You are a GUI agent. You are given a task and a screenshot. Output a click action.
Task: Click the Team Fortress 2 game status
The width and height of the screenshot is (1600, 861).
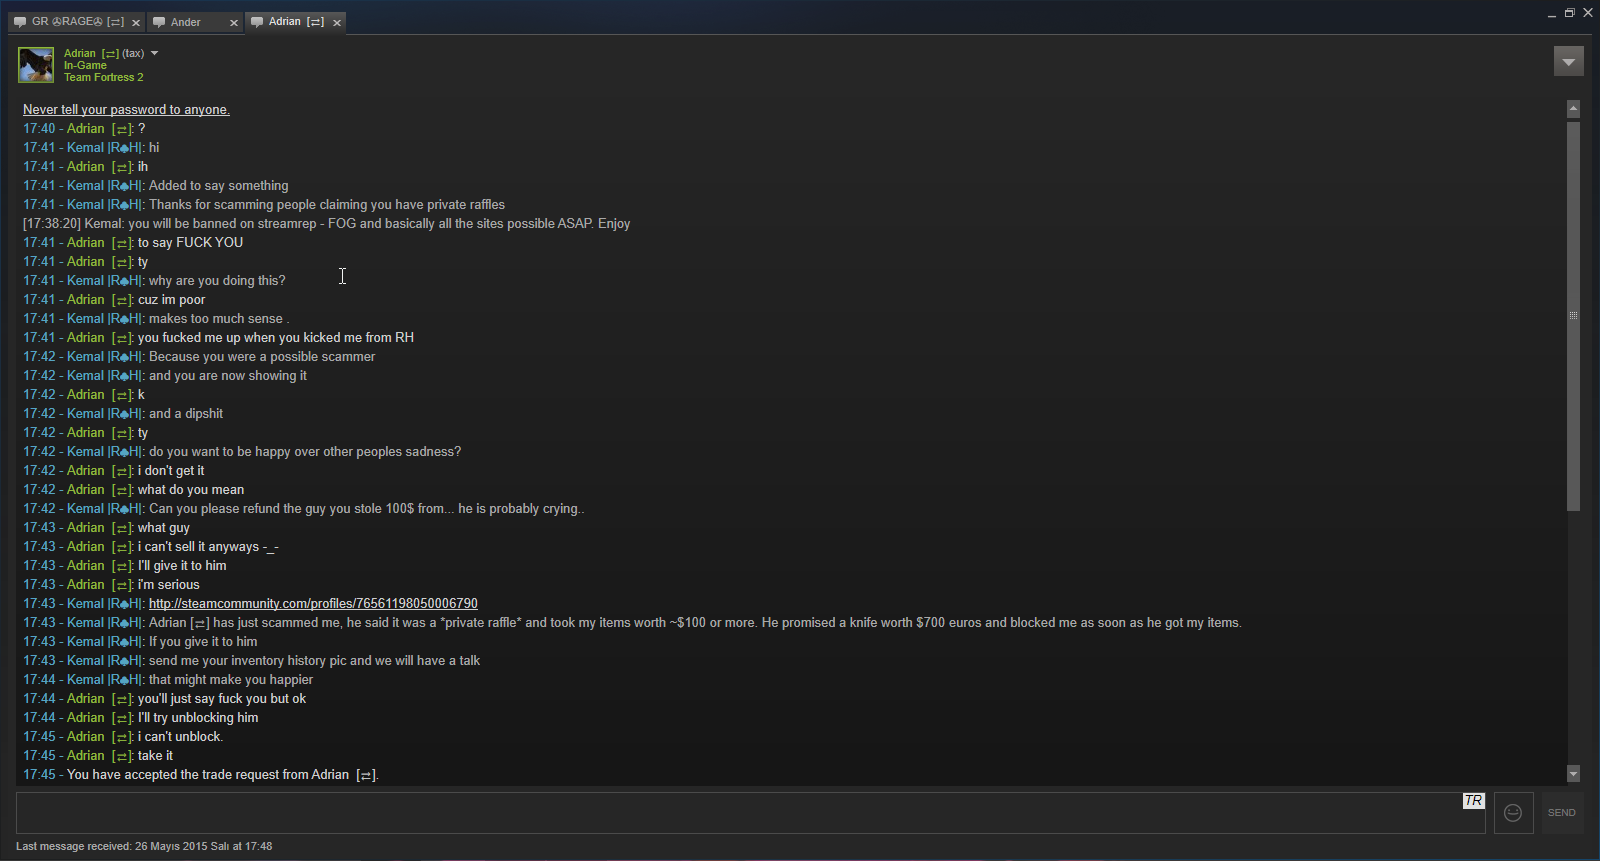tap(104, 77)
